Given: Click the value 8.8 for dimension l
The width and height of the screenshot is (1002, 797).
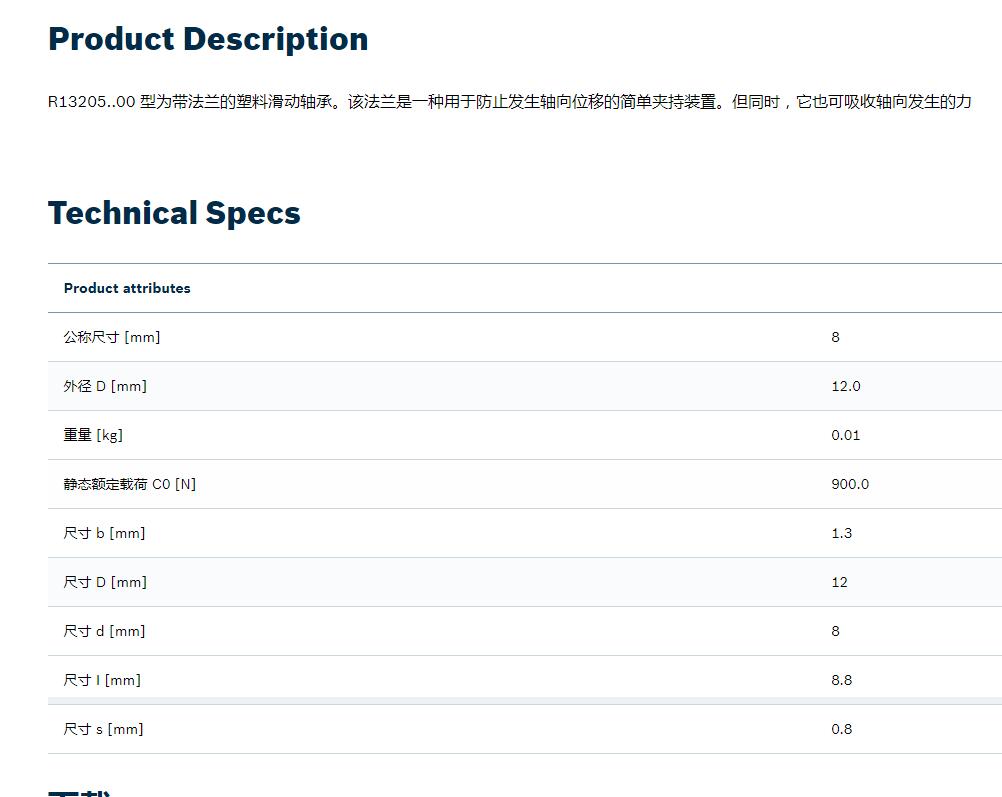Looking at the screenshot, I should point(842,680).
